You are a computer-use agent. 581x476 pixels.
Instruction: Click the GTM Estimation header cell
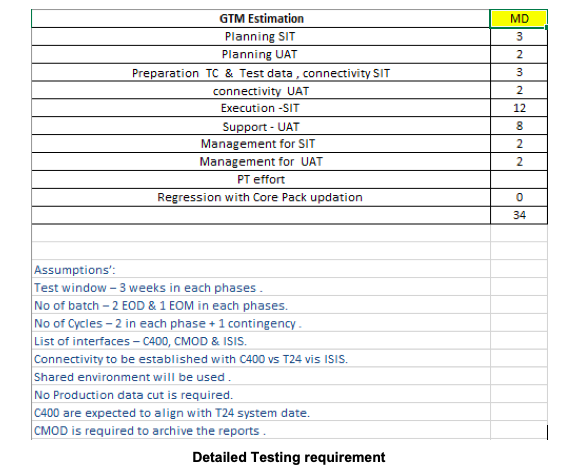(261, 19)
